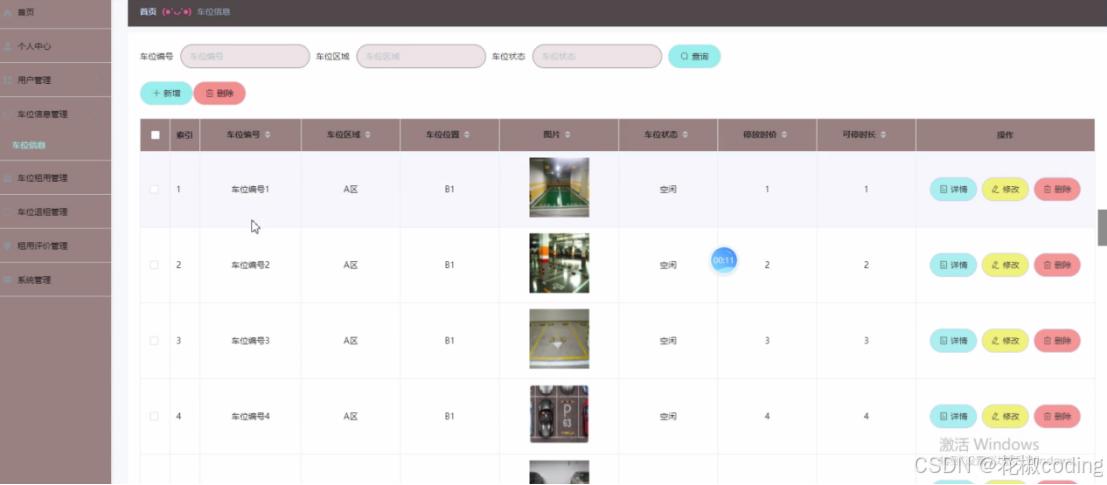Sort by 停放时价 column arrows
This screenshot has height=485, width=1107.
pos(784,135)
